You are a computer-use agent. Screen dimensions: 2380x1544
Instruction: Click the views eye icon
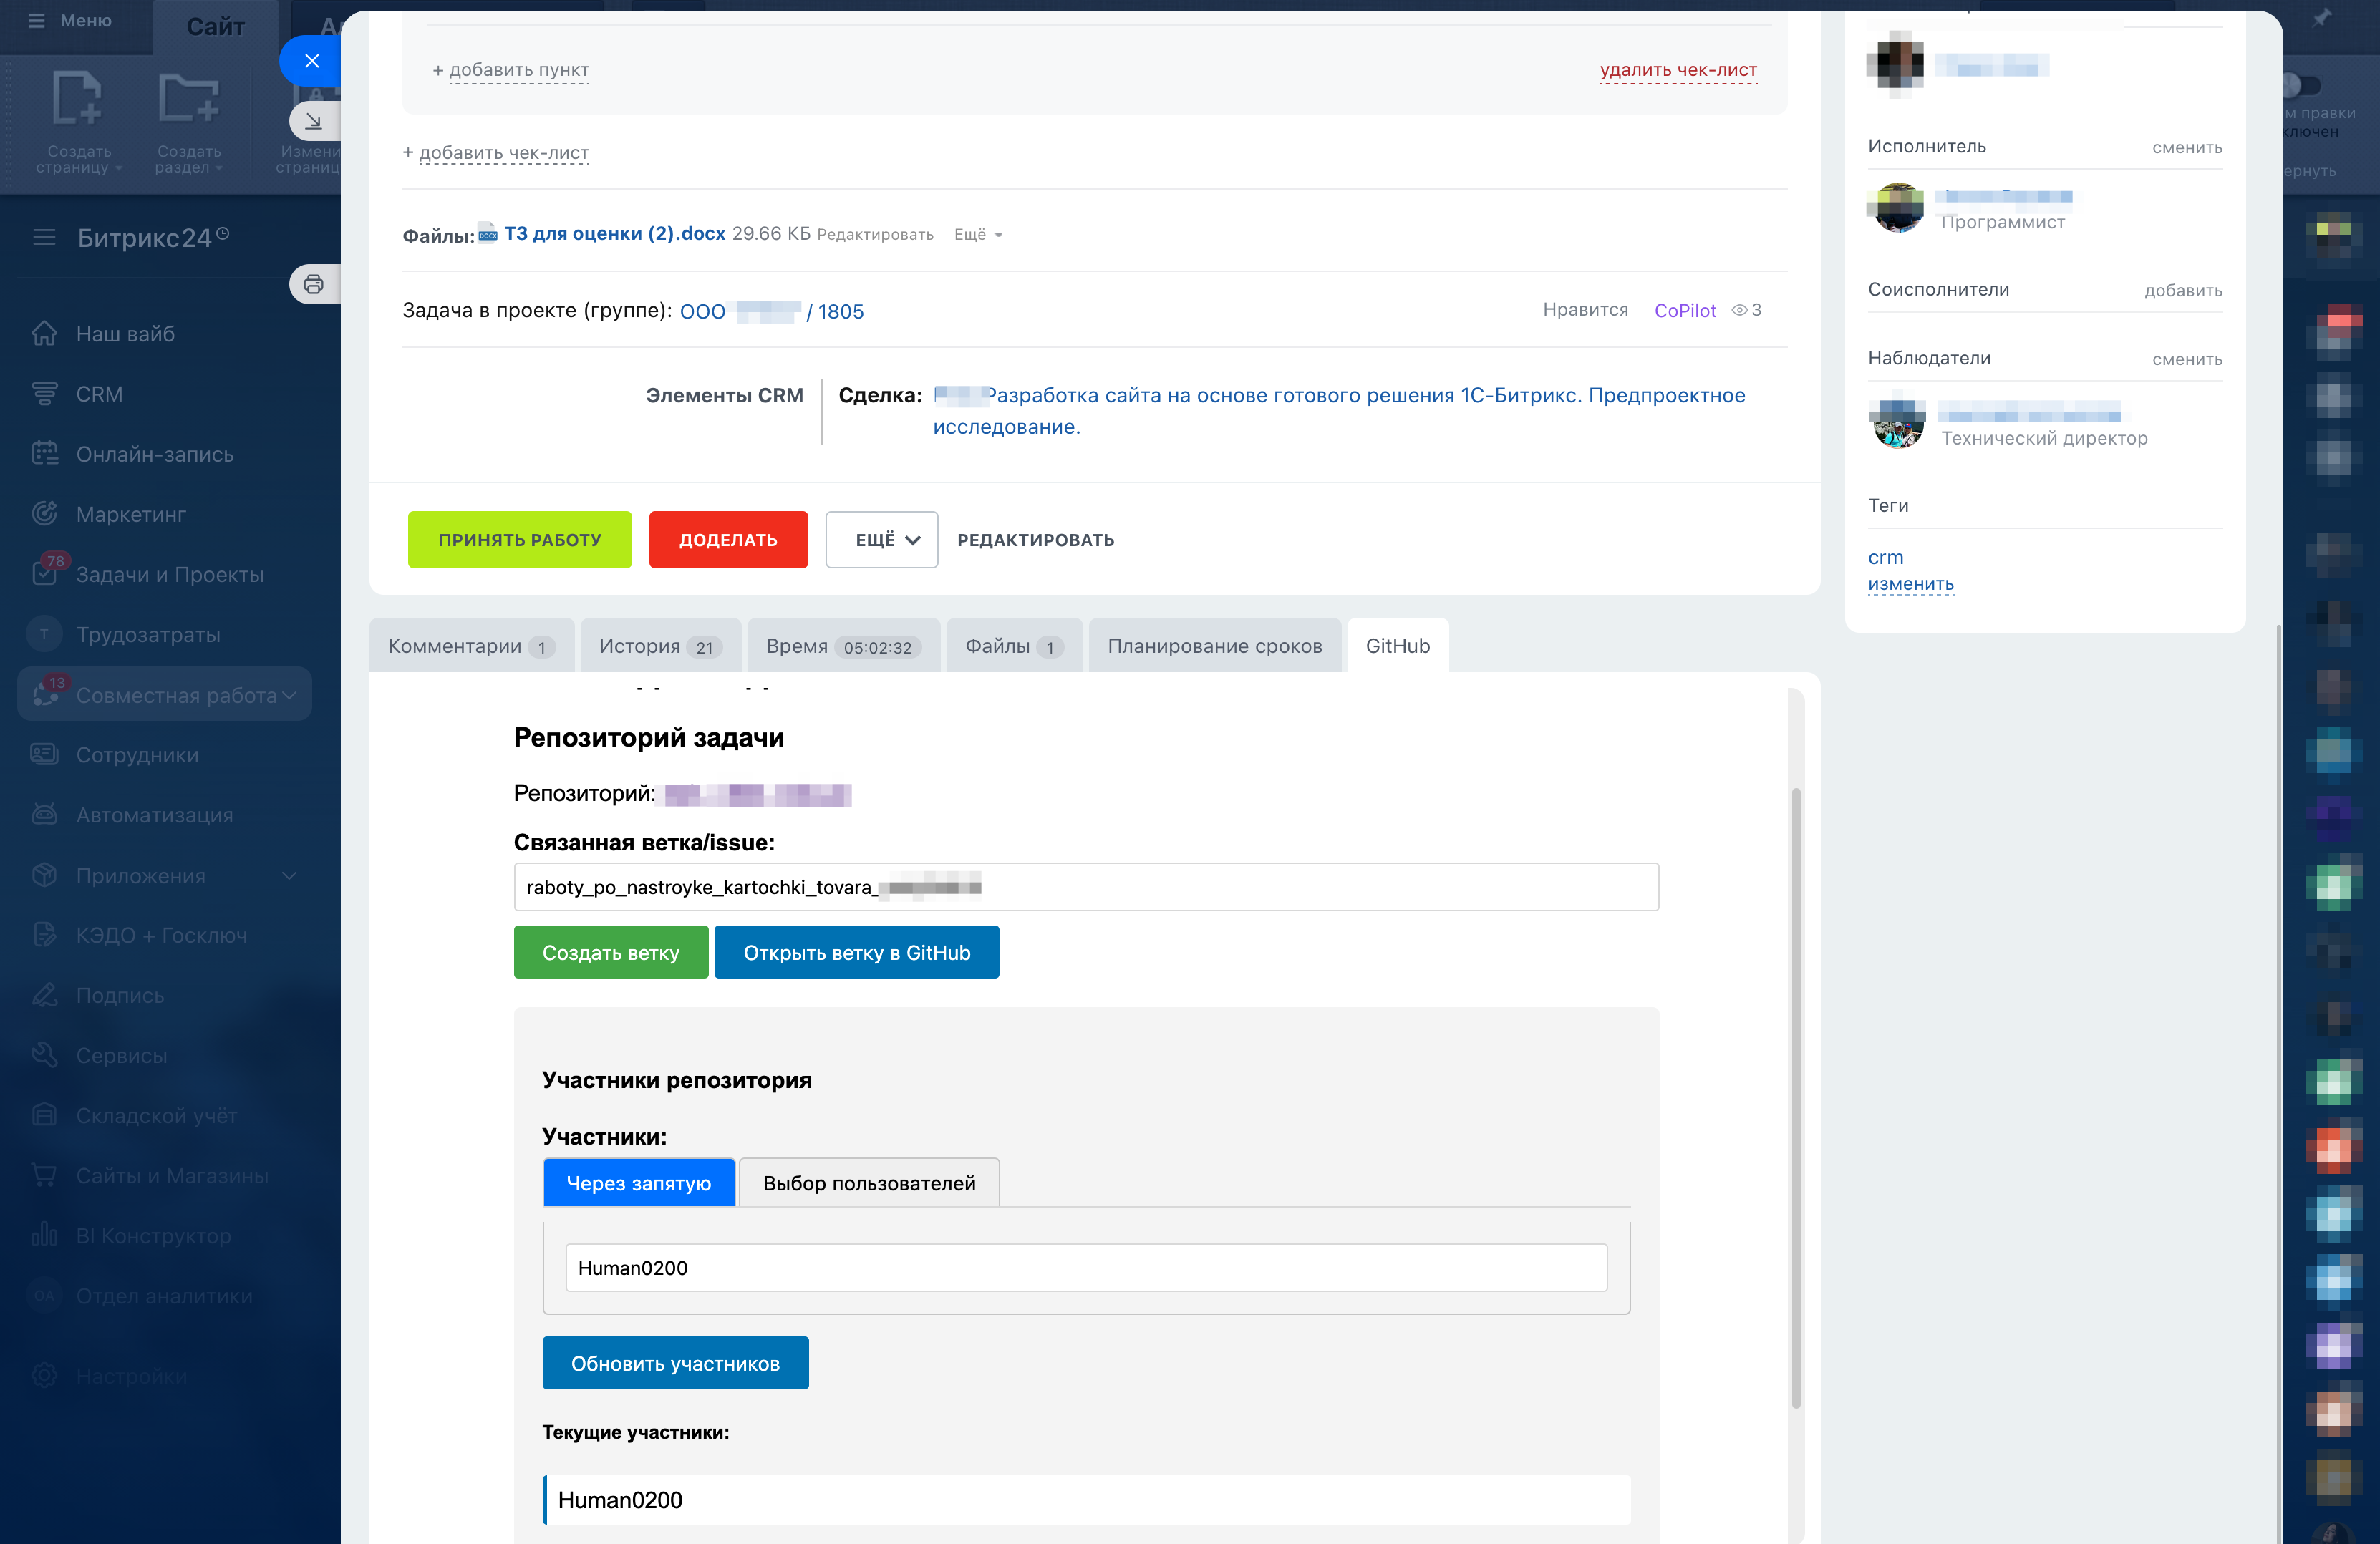[1739, 310]
